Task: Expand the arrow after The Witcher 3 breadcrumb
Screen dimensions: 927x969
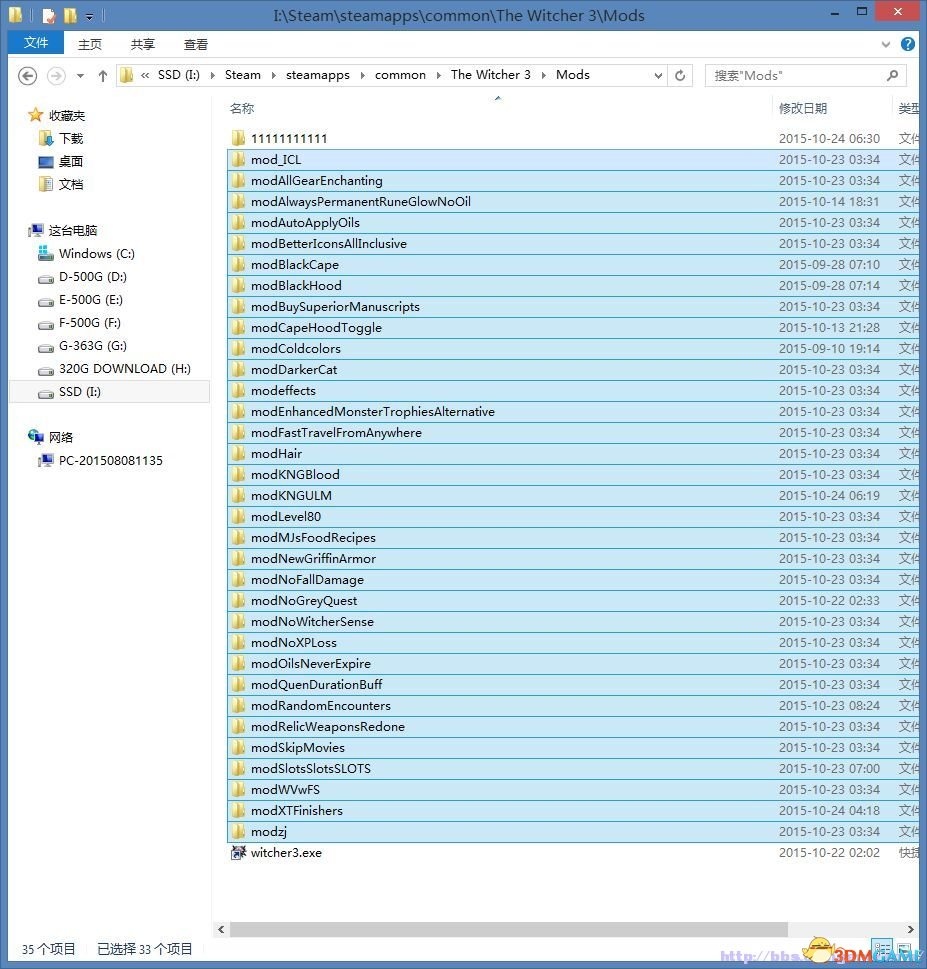Action: [544, 75]
